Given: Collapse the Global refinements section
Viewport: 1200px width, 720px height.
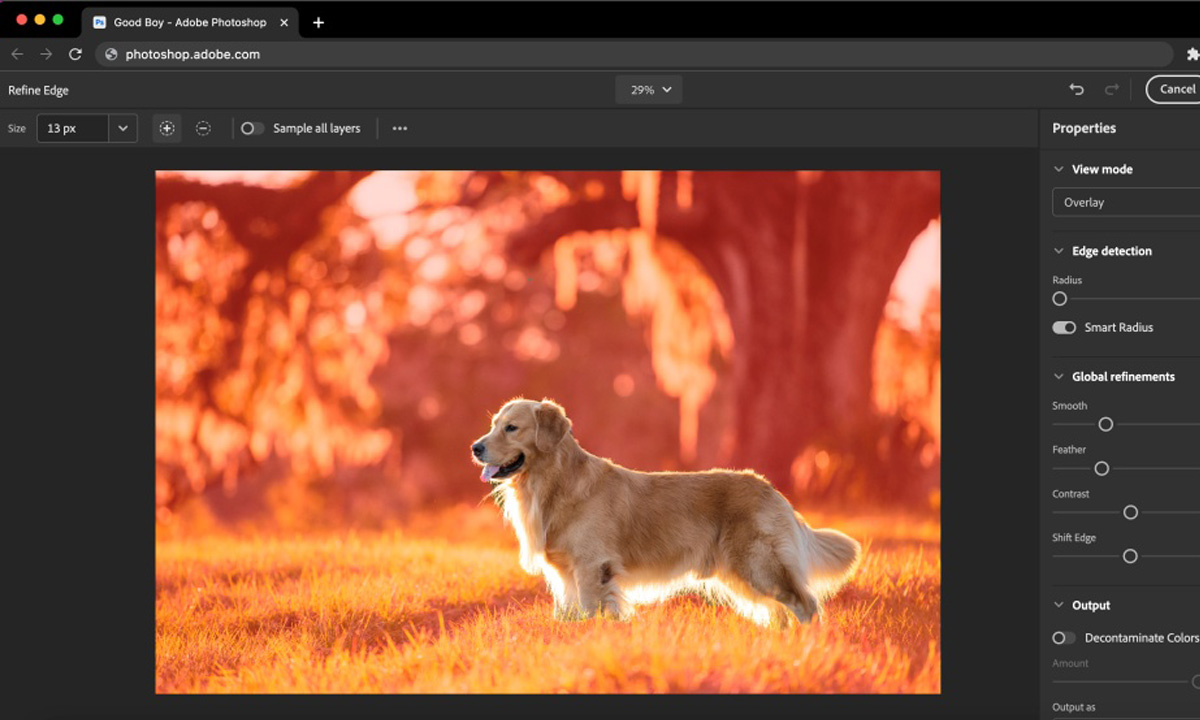Looking at the screenshot, I should click(1059, 377).
